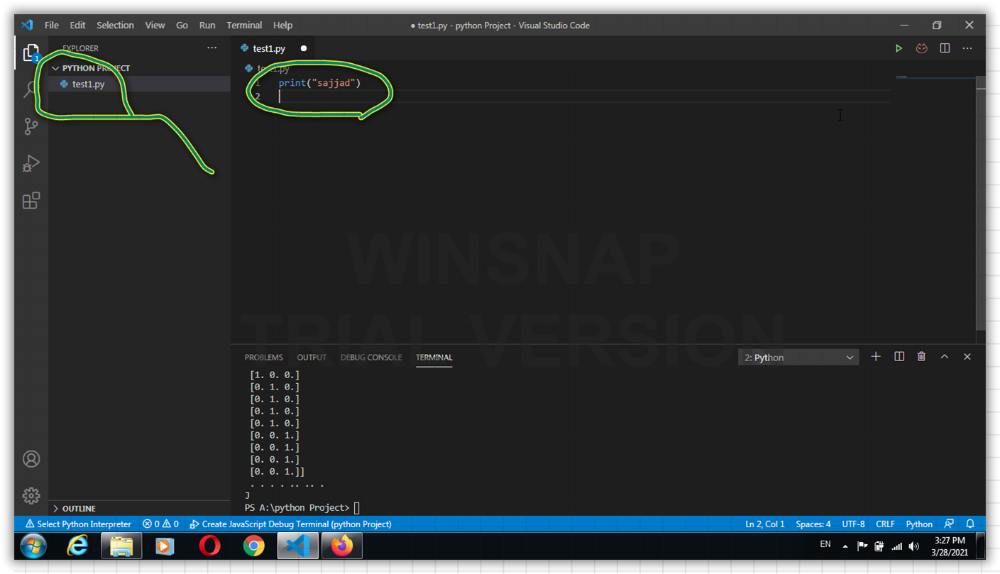Screen dimensions: 1000x574
Task: Collapse the PYTHON PROJECT folder section
Action: (90, 68)
